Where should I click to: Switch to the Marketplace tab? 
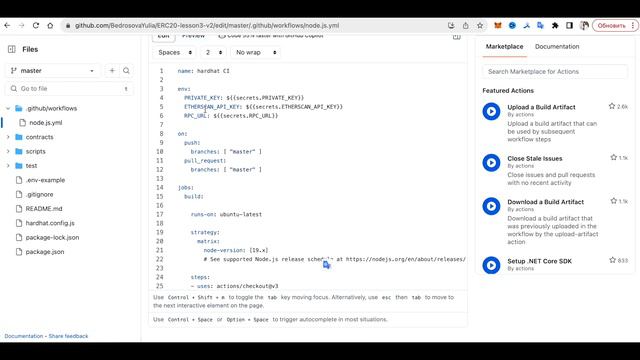click(x=504, y=47)
